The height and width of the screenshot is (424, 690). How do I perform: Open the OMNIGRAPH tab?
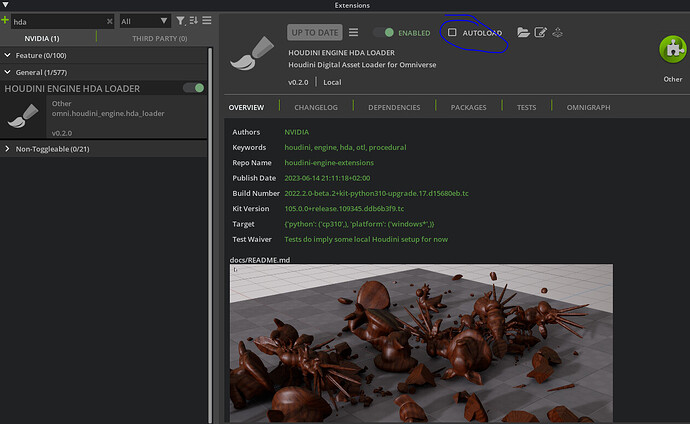[588, 107]
